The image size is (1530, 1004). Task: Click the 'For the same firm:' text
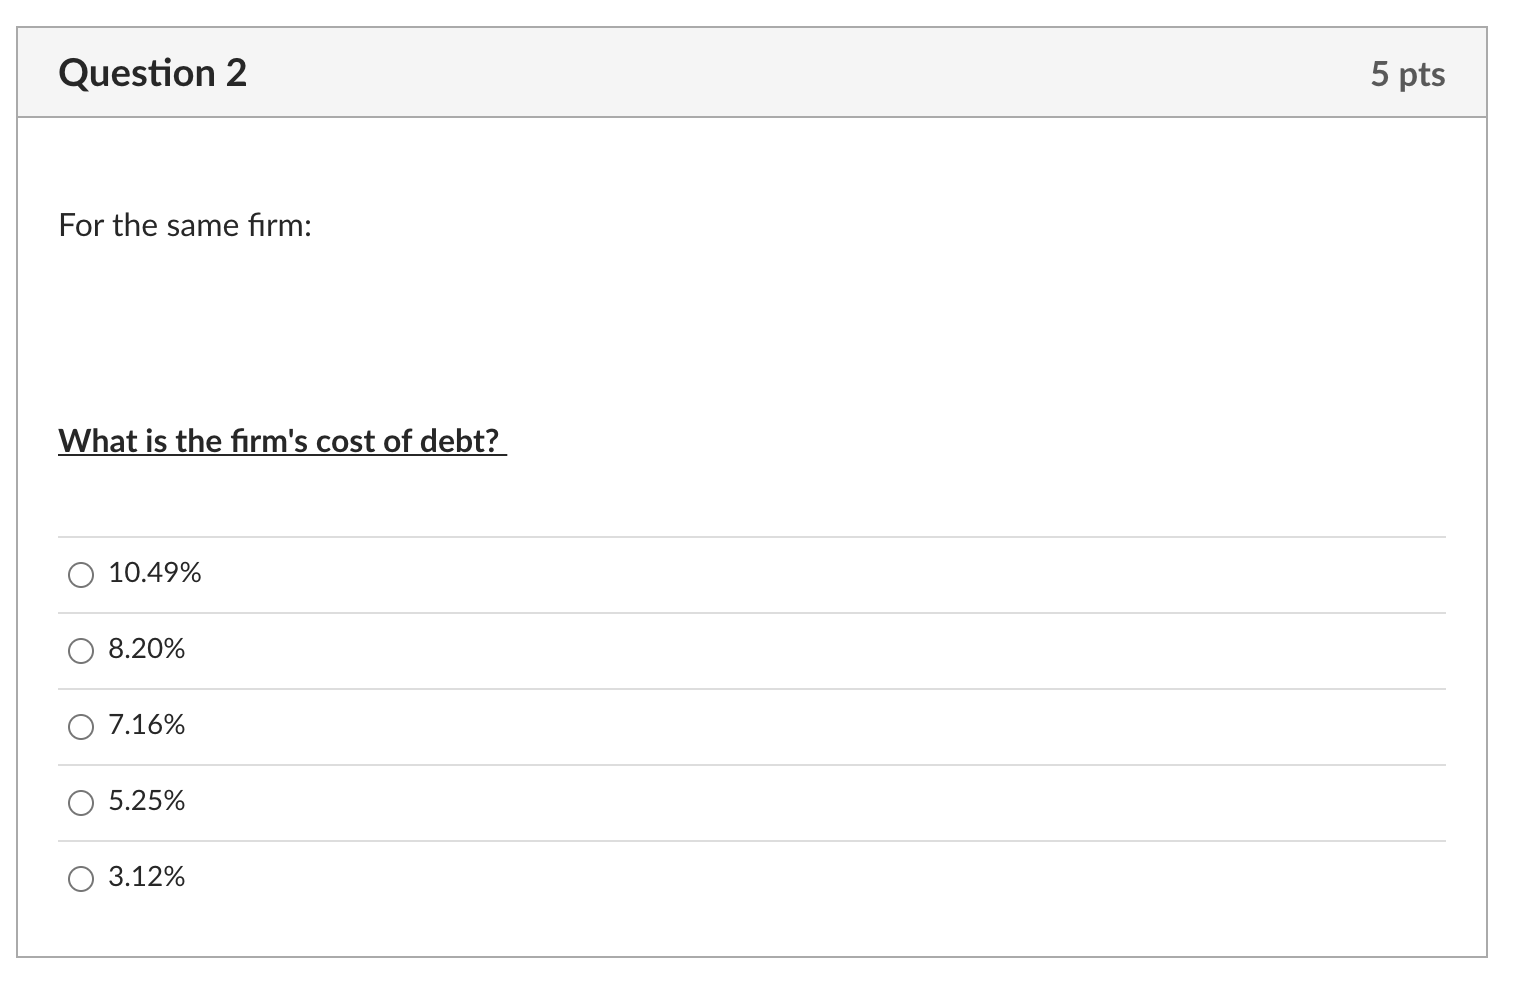click(185, 225)
